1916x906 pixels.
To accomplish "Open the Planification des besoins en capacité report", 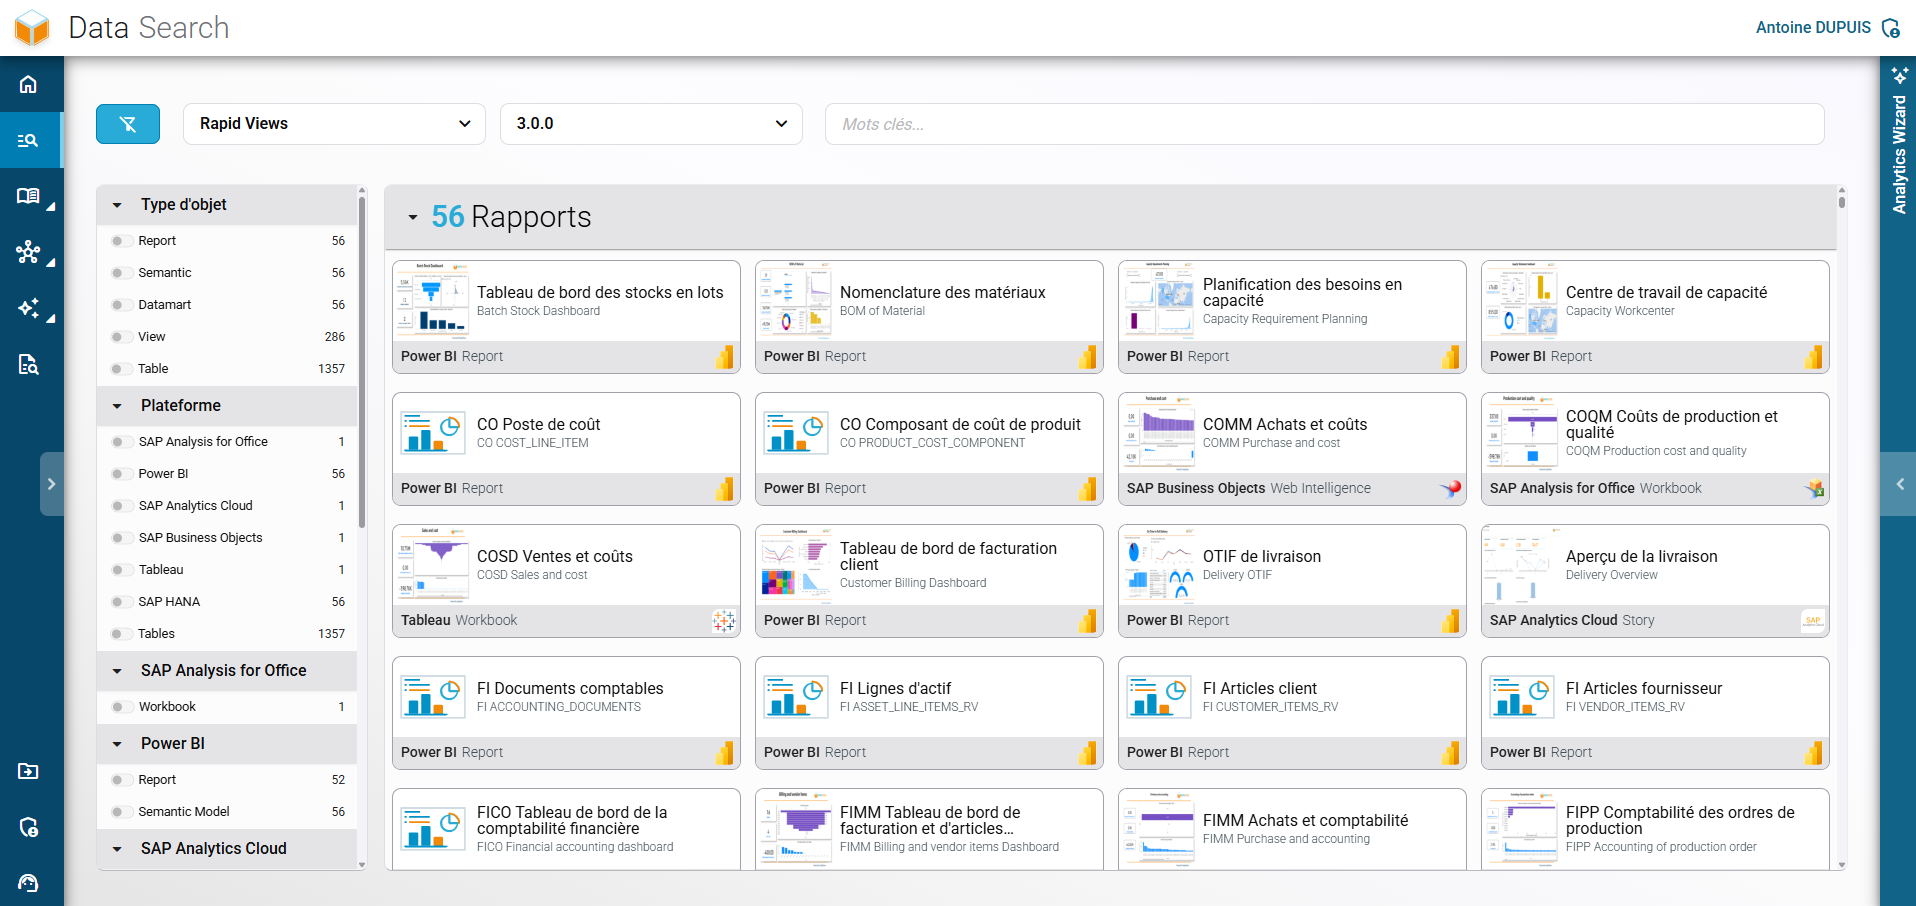I will pyautogui.click(x=1292, y=317).
